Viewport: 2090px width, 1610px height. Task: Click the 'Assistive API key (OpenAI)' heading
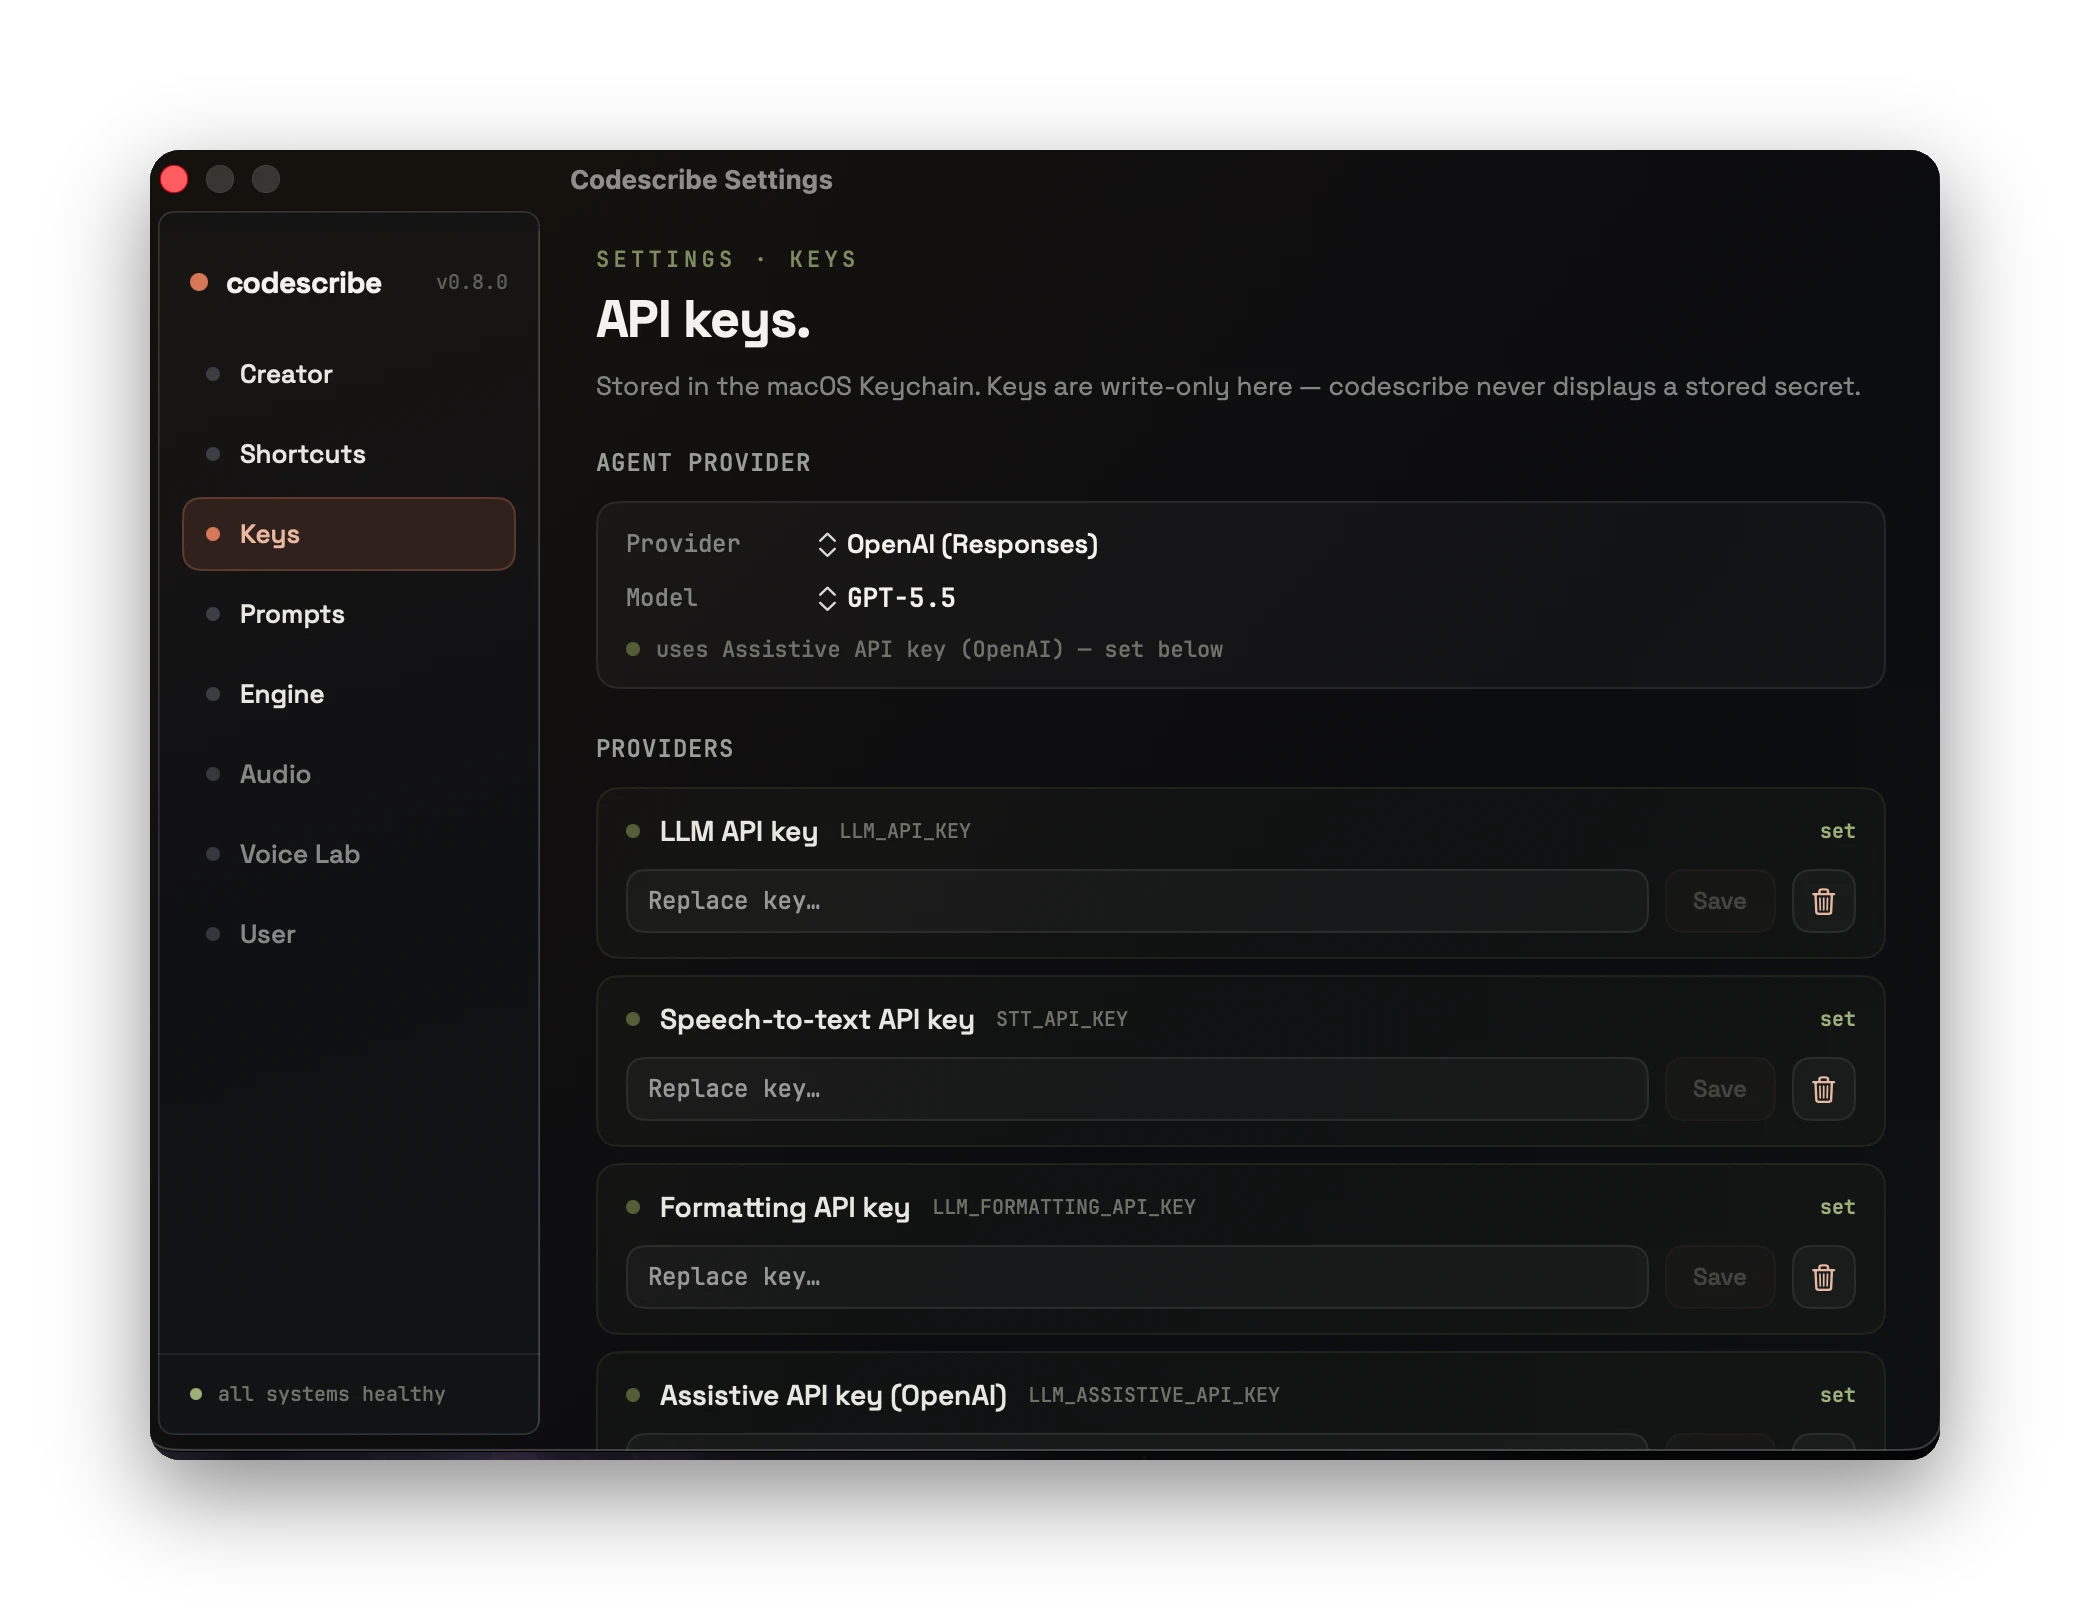coord(833,1395)
